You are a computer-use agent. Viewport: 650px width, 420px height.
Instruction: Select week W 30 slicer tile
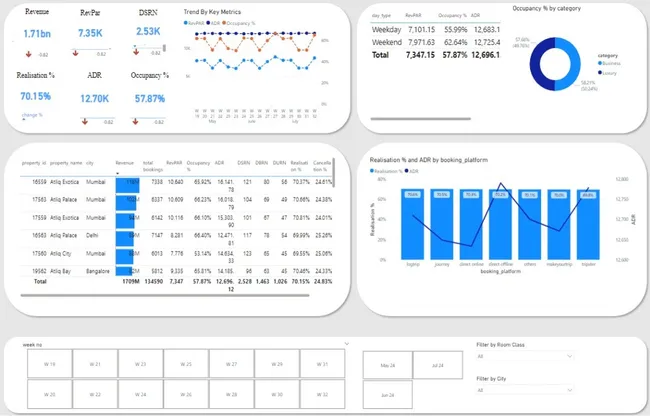[x=277, y=394]
